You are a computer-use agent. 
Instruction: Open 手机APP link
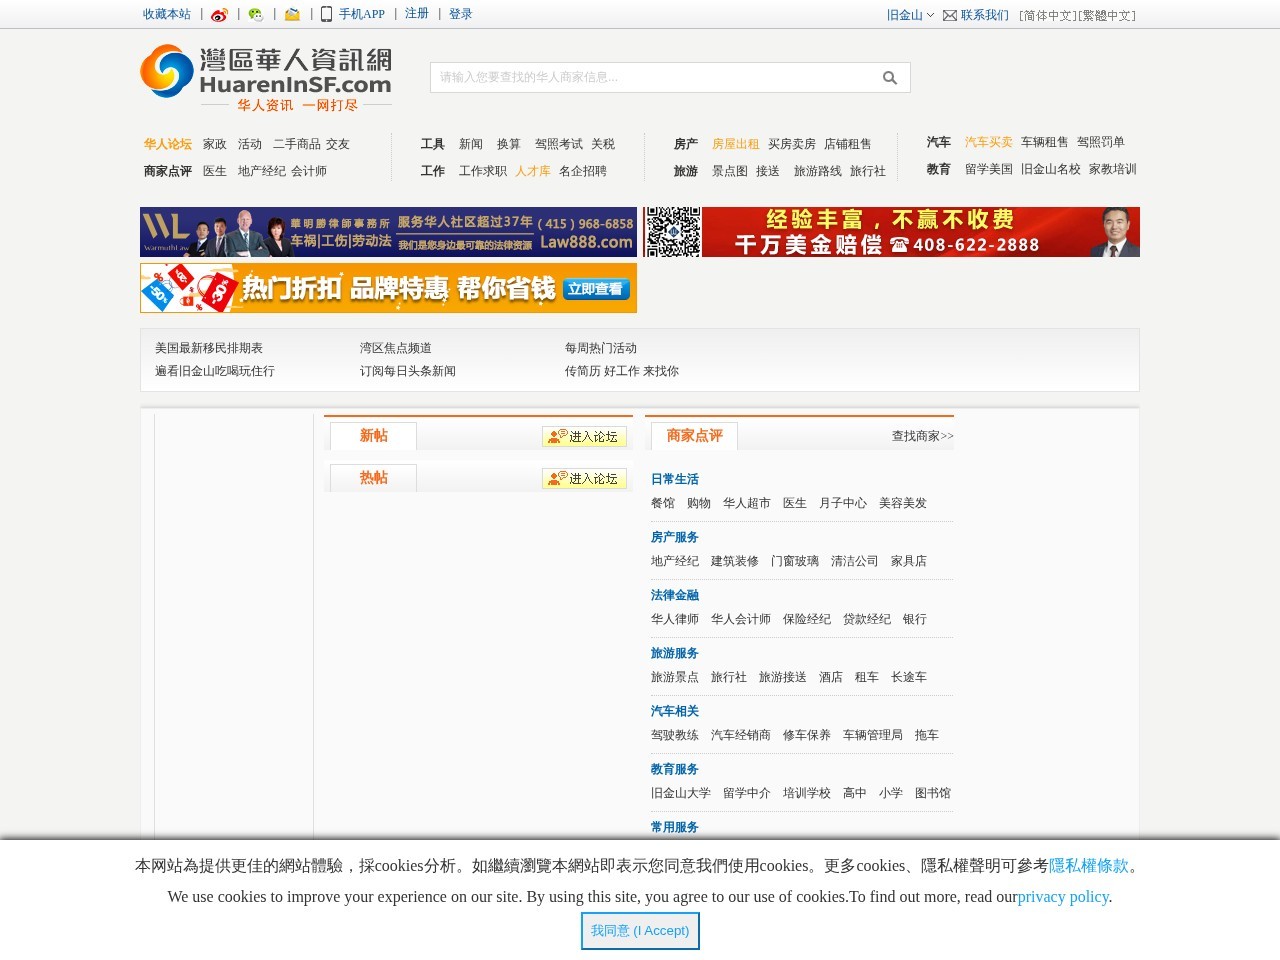(x=361, y=14)
